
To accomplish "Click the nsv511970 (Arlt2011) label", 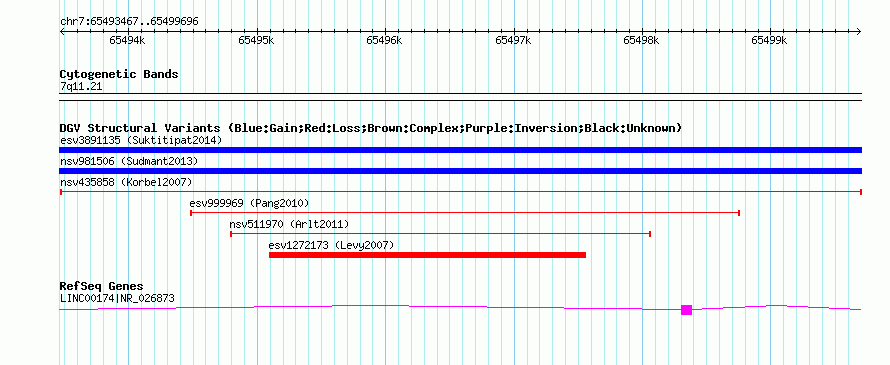I will tap(289, 224).
